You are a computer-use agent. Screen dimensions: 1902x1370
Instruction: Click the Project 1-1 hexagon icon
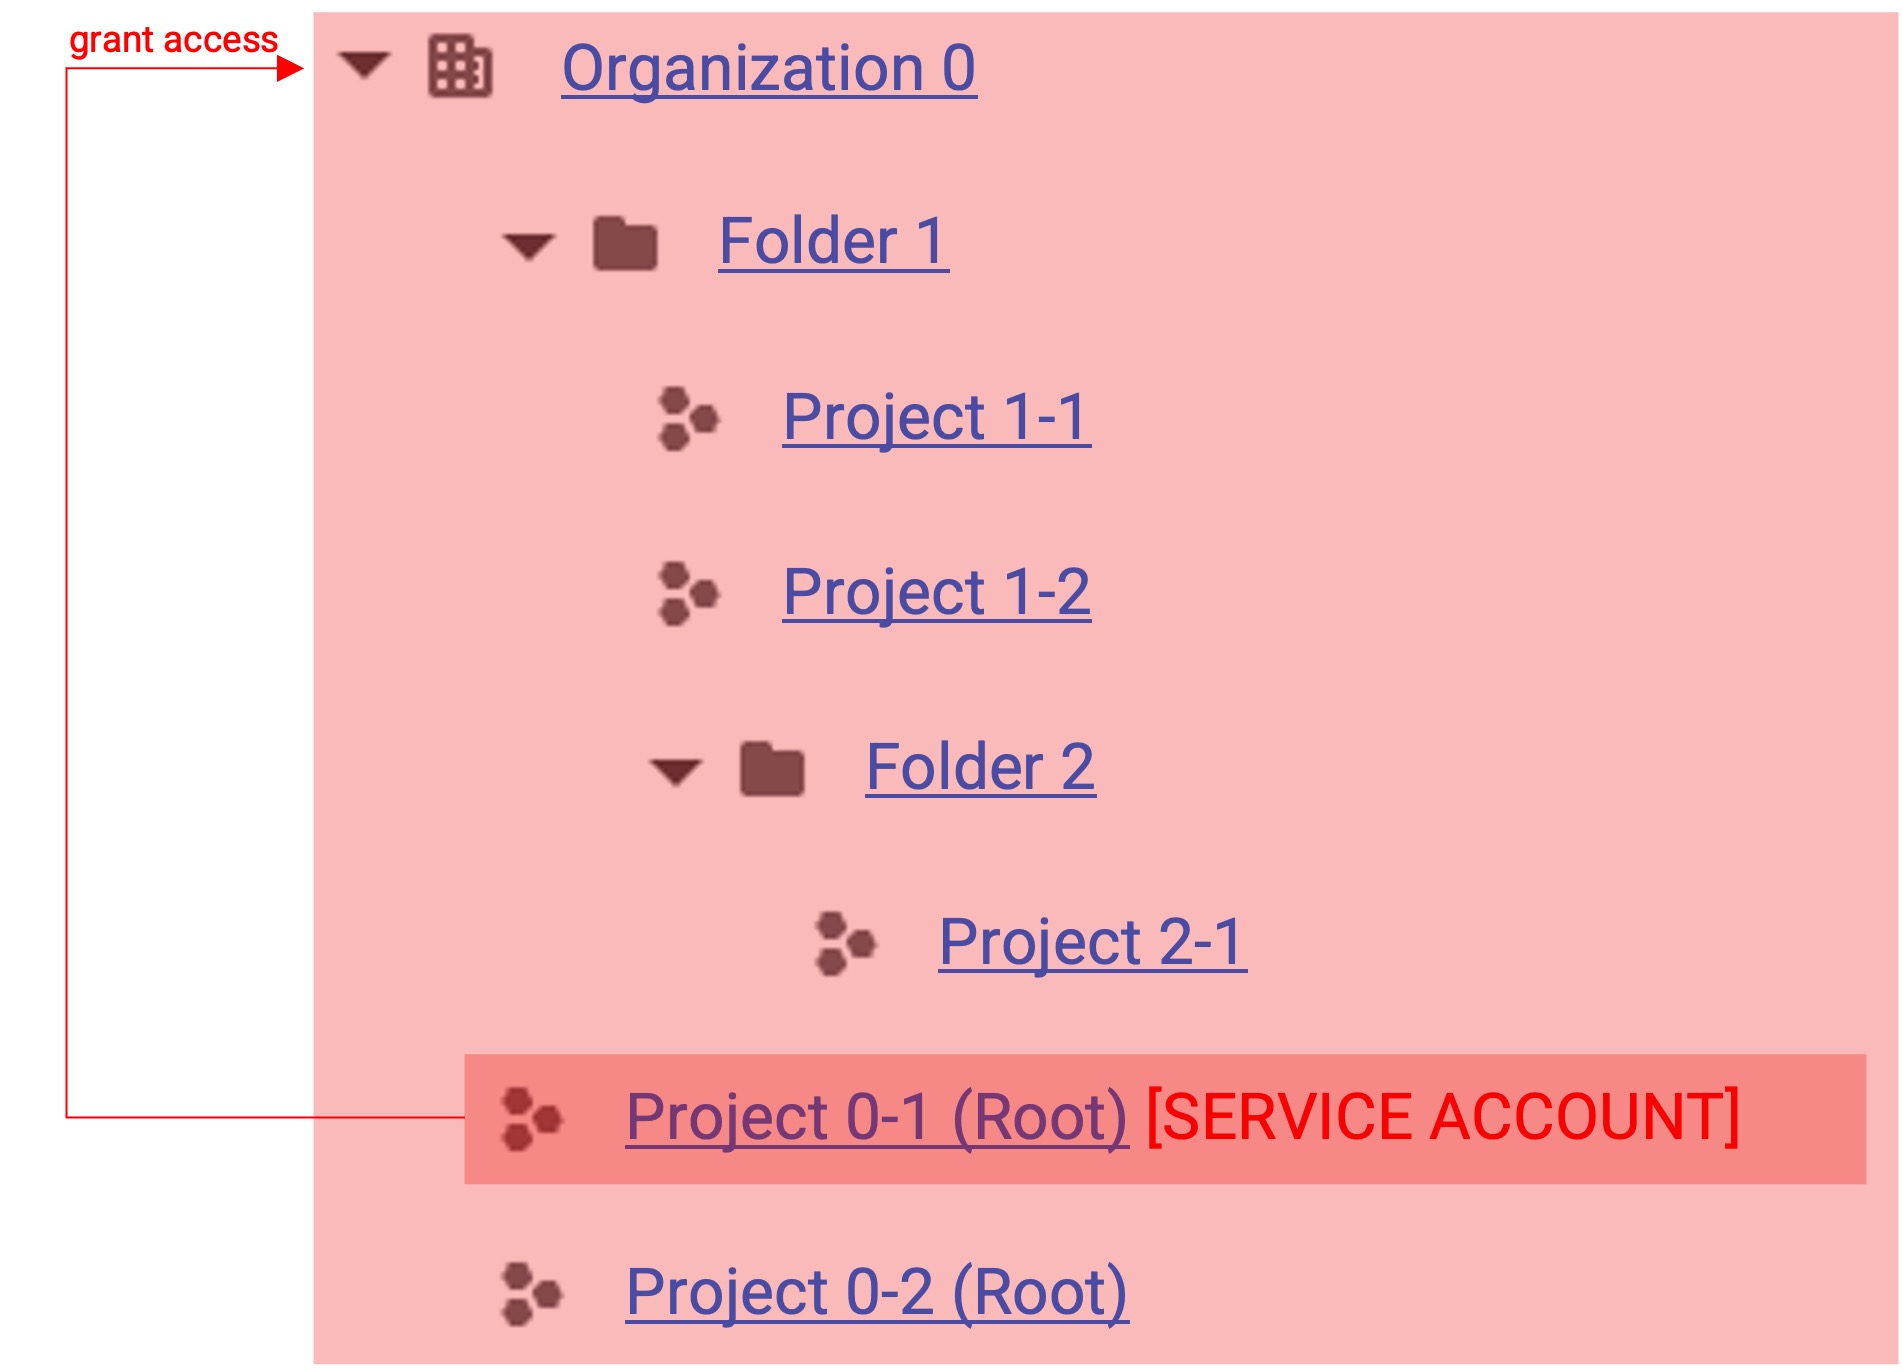(x=689, y=418)
